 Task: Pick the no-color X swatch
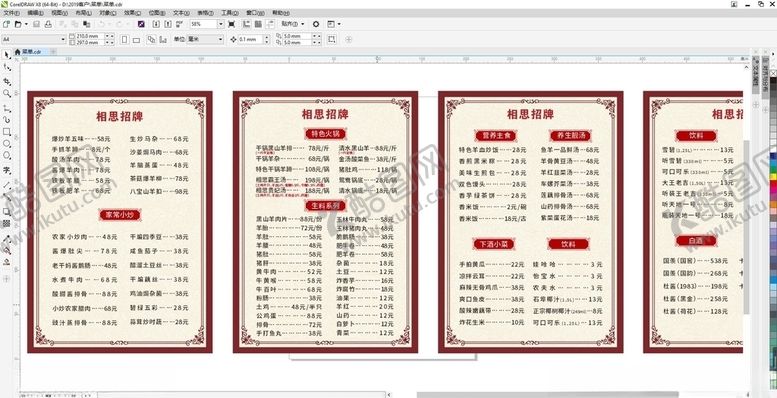pos(773,73)
